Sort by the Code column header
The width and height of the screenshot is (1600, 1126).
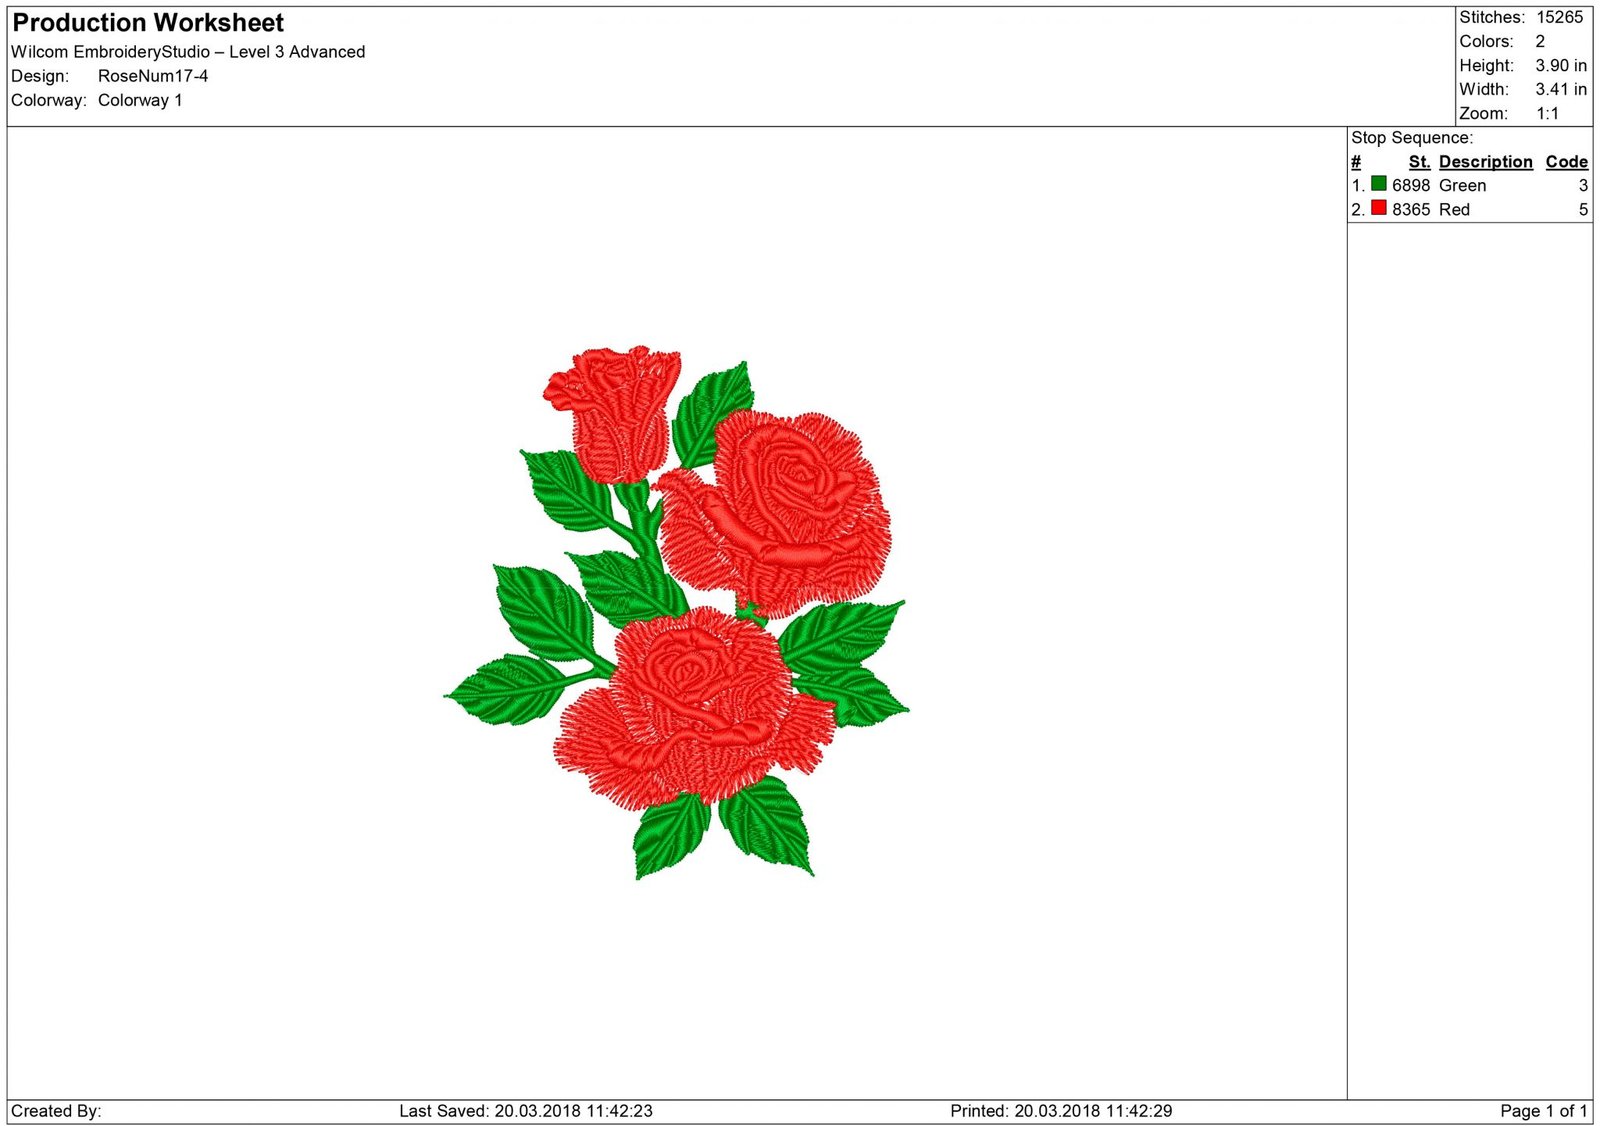pos(1567,161)
